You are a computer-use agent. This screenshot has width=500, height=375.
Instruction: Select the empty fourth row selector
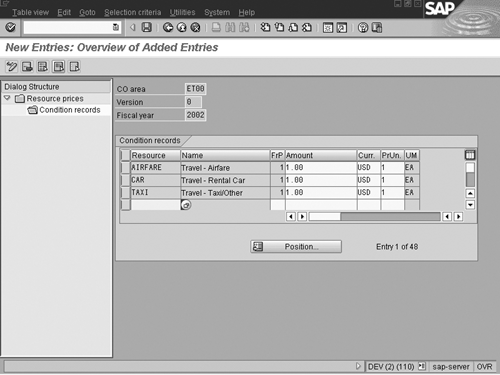point(125,205)
